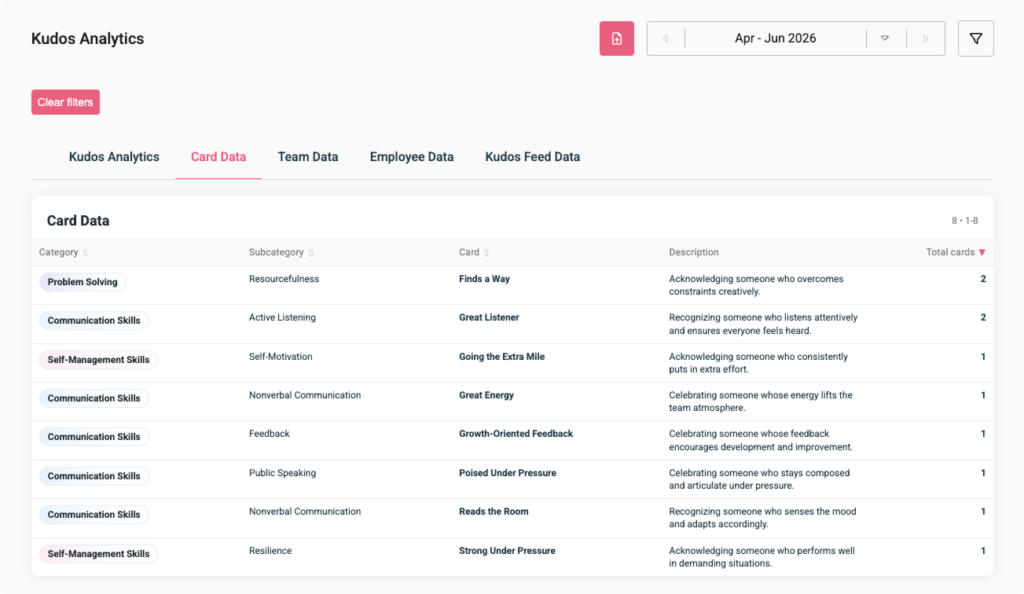Select the Great Energy card
1024x594 pixels.
[486, 395]
